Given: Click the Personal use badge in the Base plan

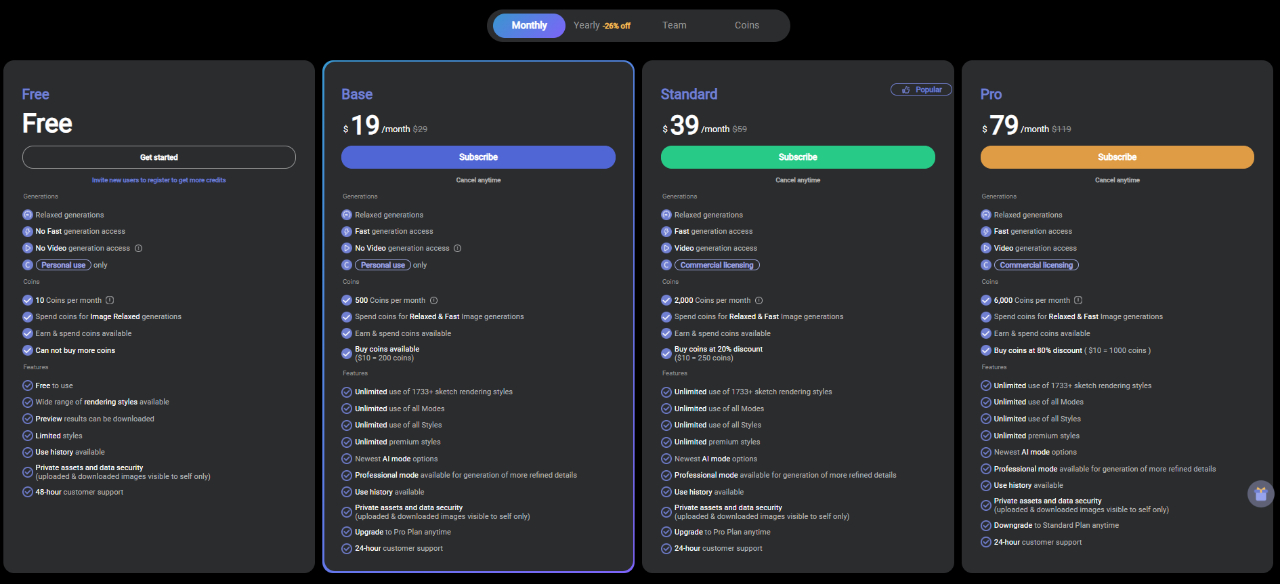Looking at the screenshot, I should click(383, 265).
